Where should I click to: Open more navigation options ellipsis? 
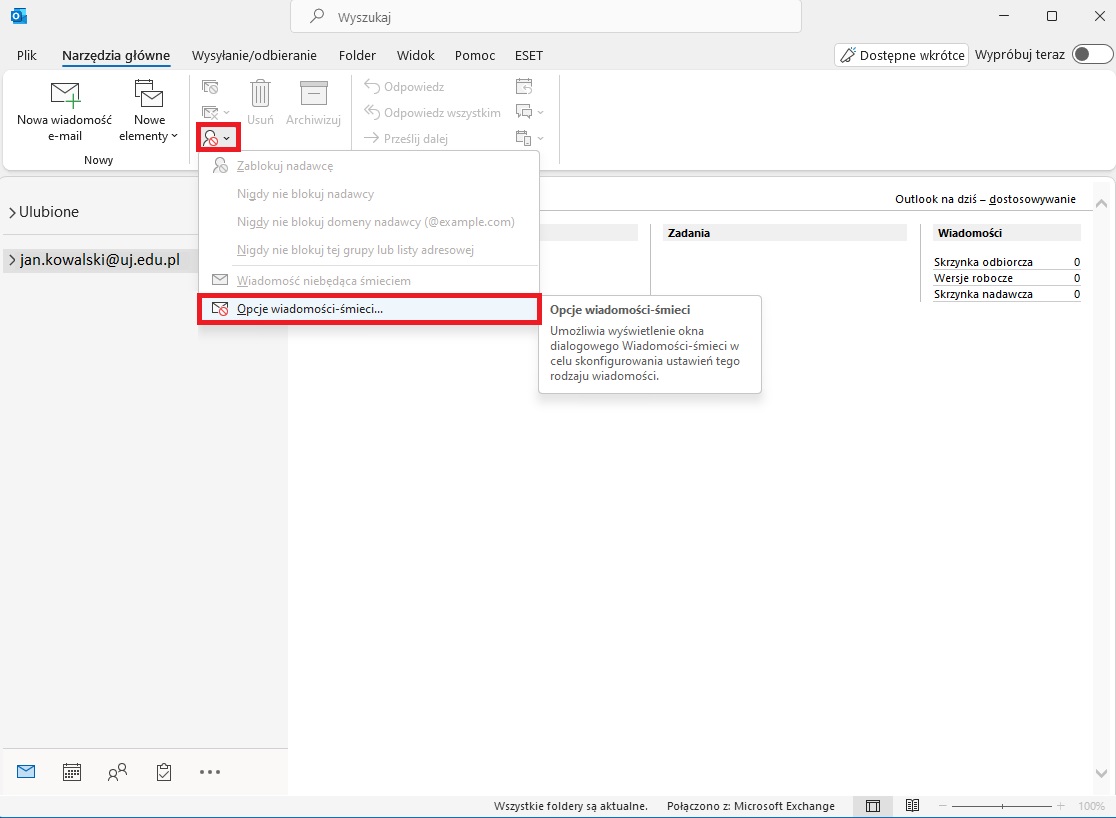pos(210,772)
